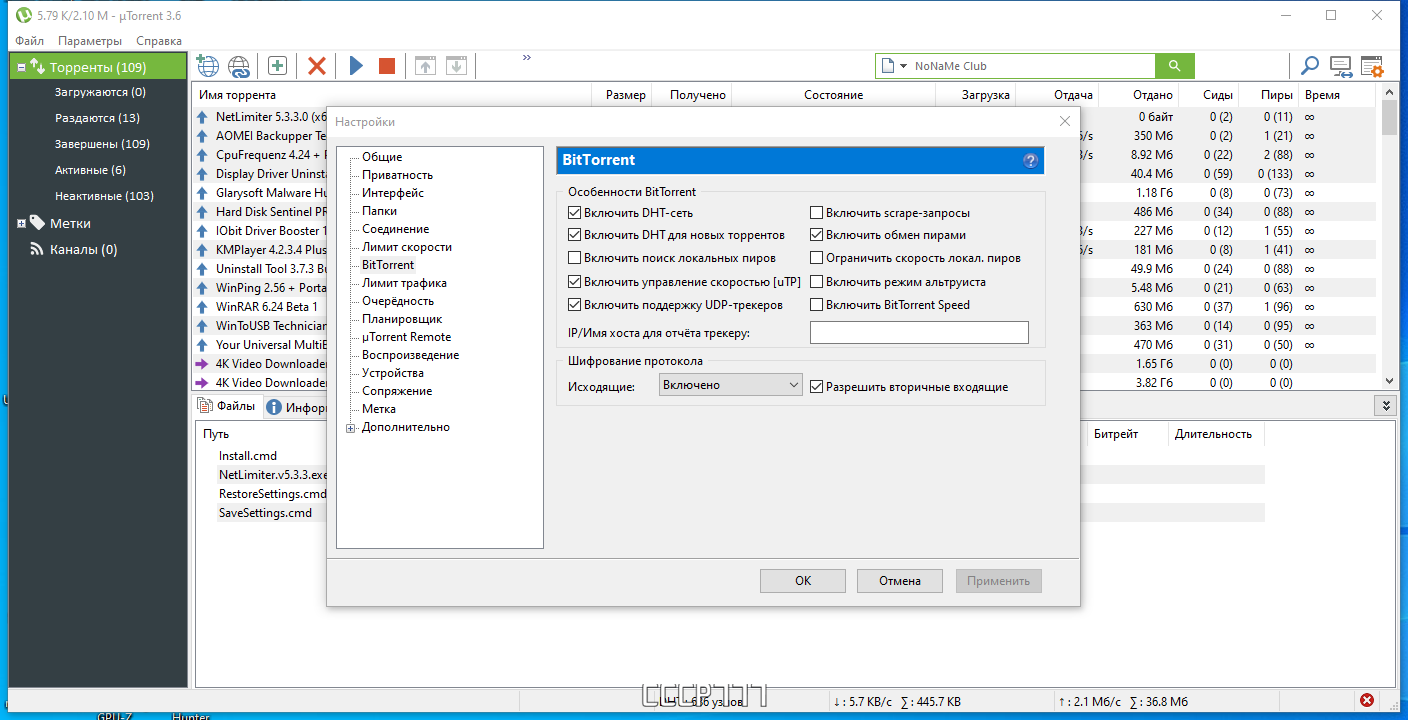Click the IP/Имя хоста input field
This screenshot has width=1408, height=720.
[919, 333]
